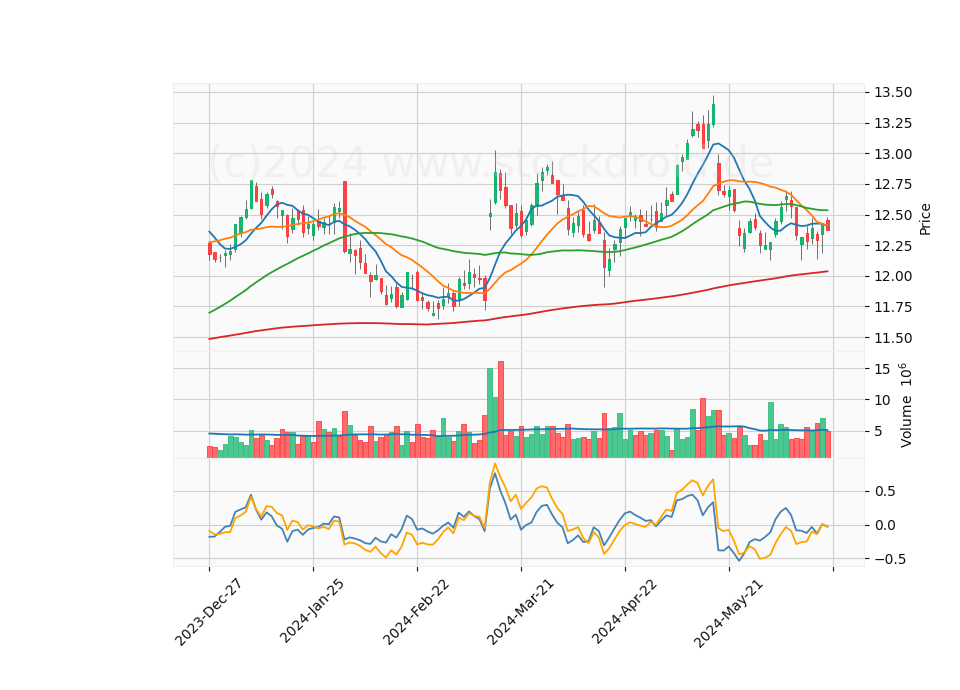The height and width of the screenshot is (690, 960).
Task: Click the tallest green volume bar
Action: [490, 413]
